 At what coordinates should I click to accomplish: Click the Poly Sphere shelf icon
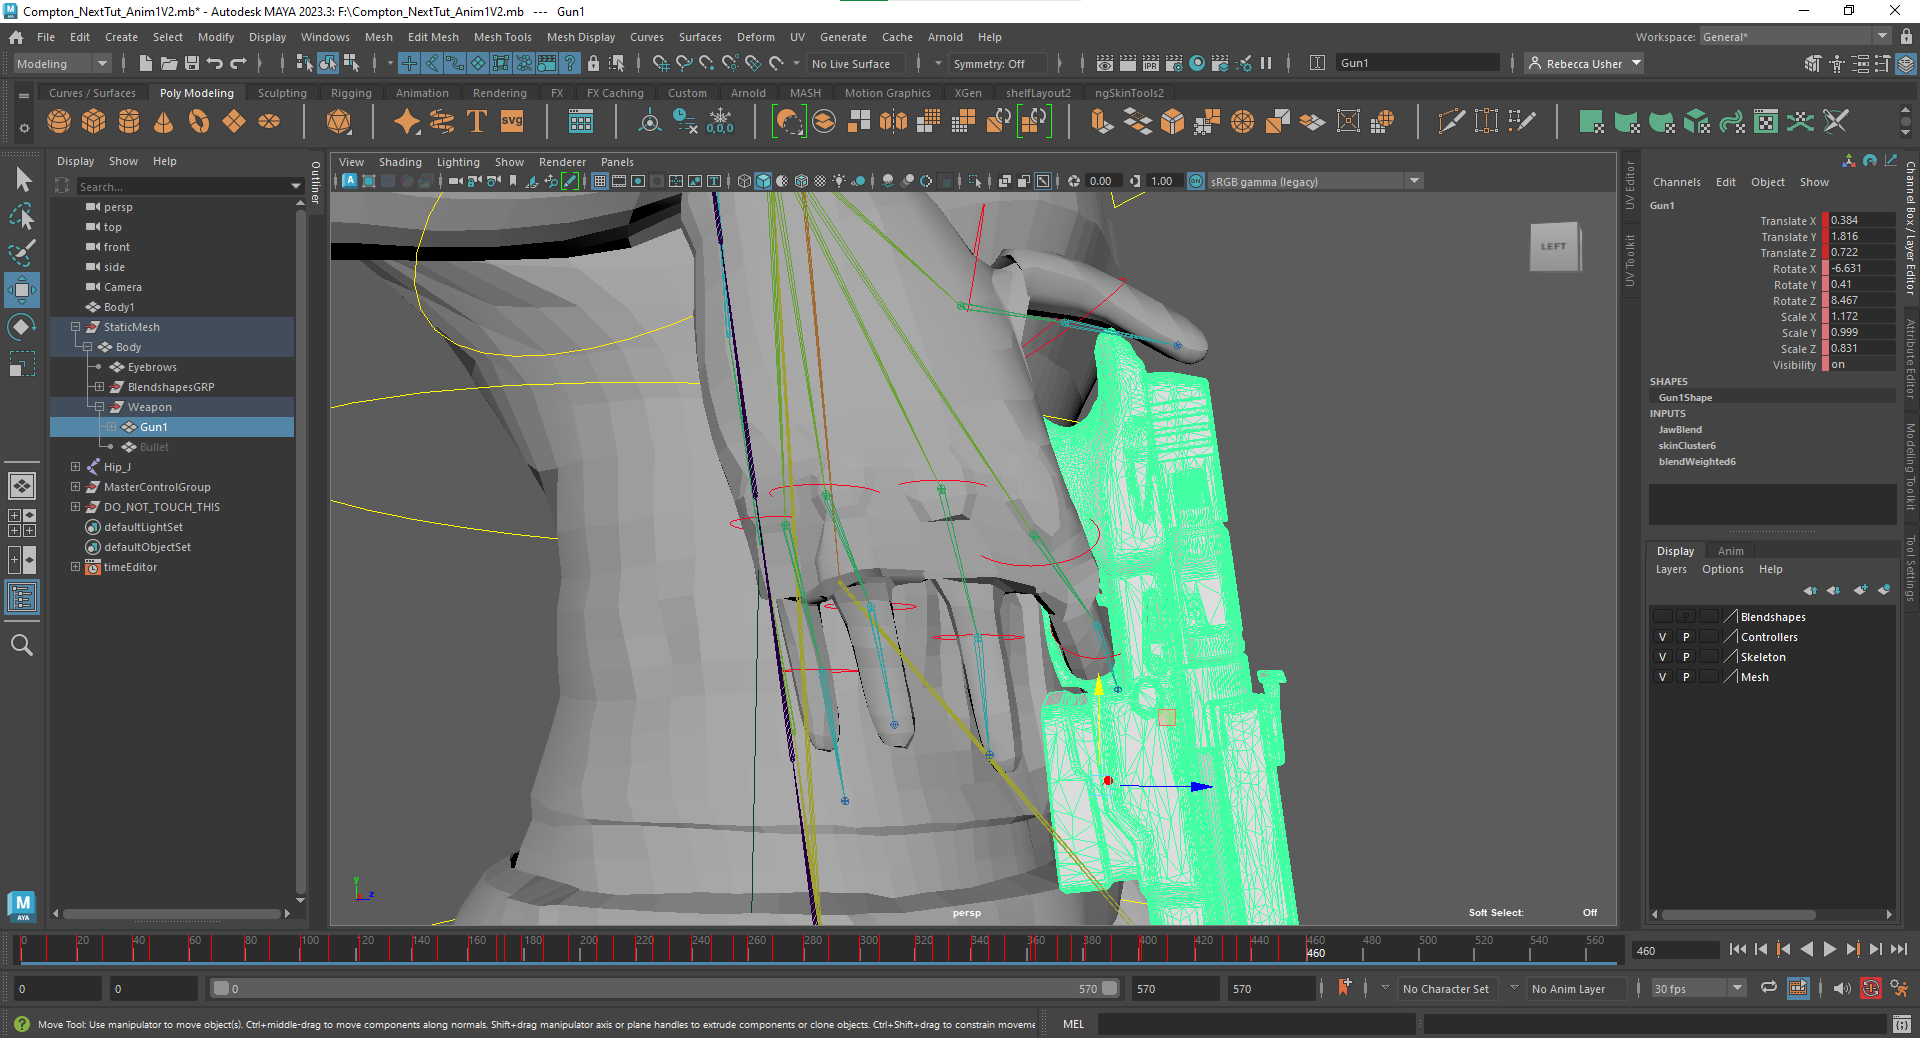(59, 122)
